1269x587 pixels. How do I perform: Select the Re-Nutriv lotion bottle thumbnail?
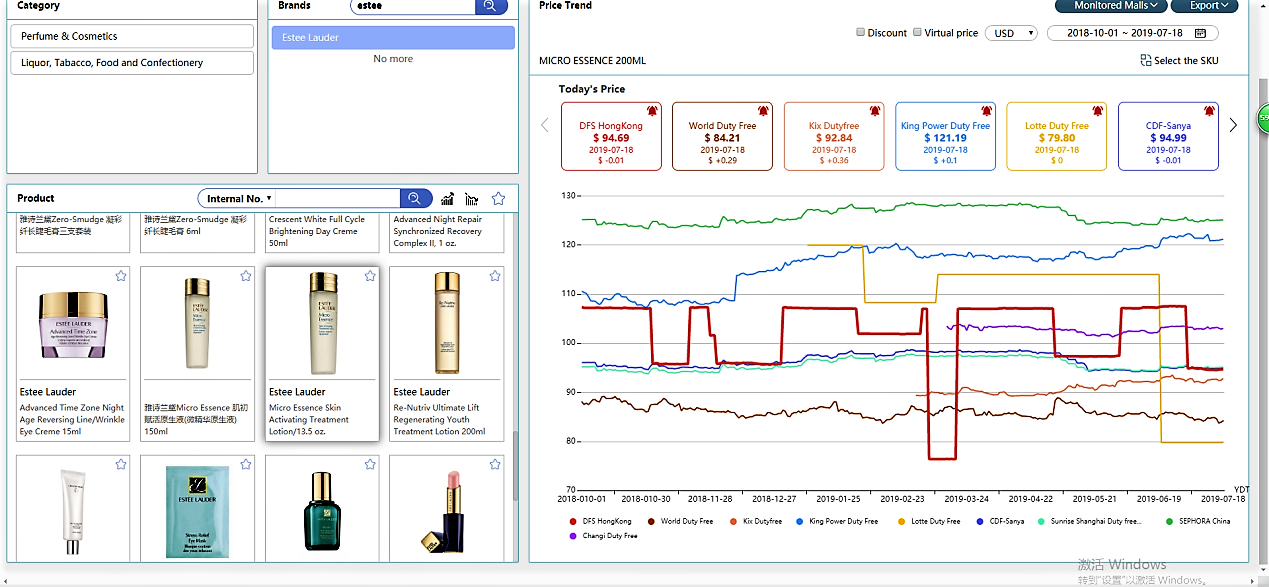pos(447,323)
